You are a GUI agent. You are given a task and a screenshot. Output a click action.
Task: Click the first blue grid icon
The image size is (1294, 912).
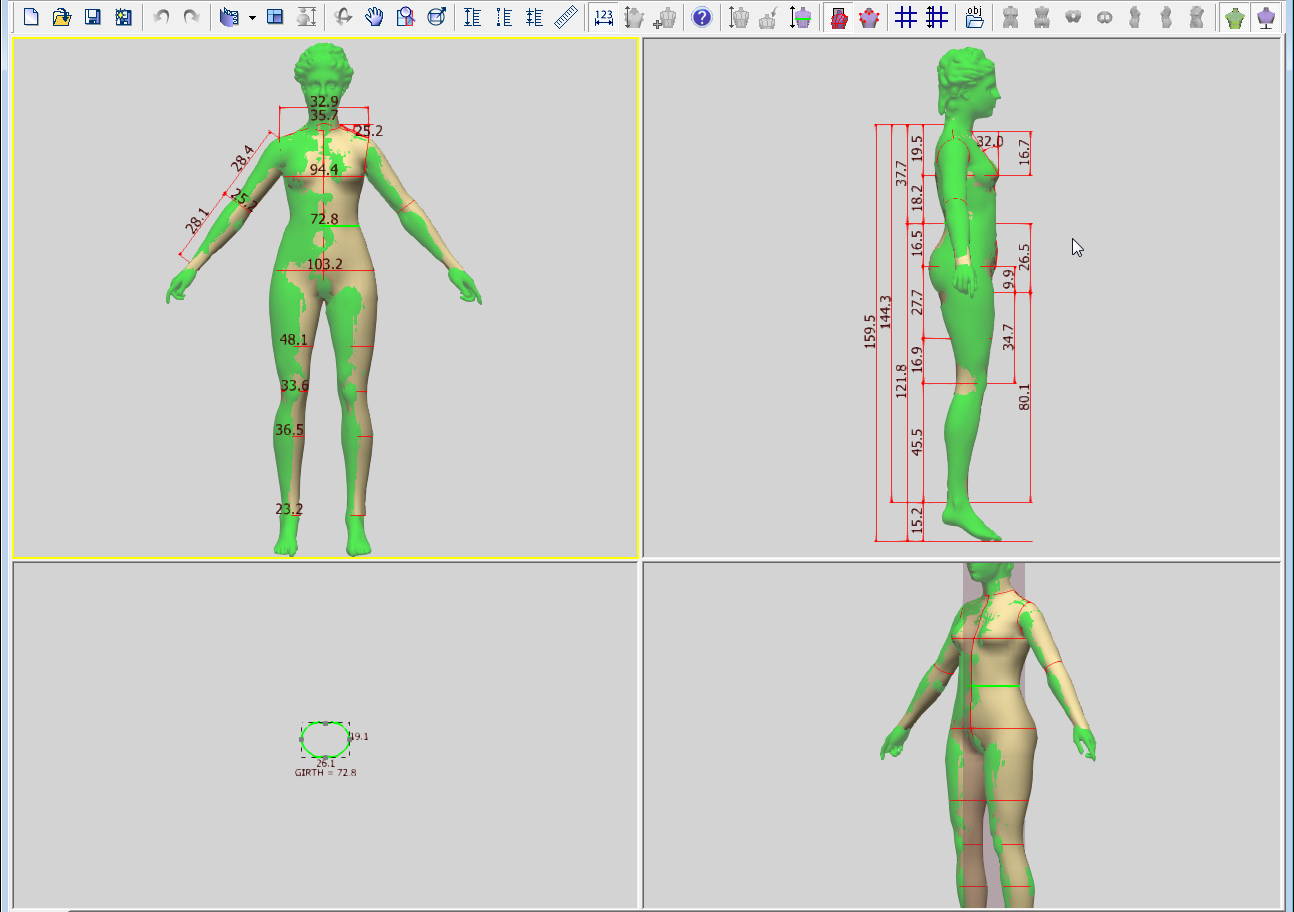pos(905,17)
